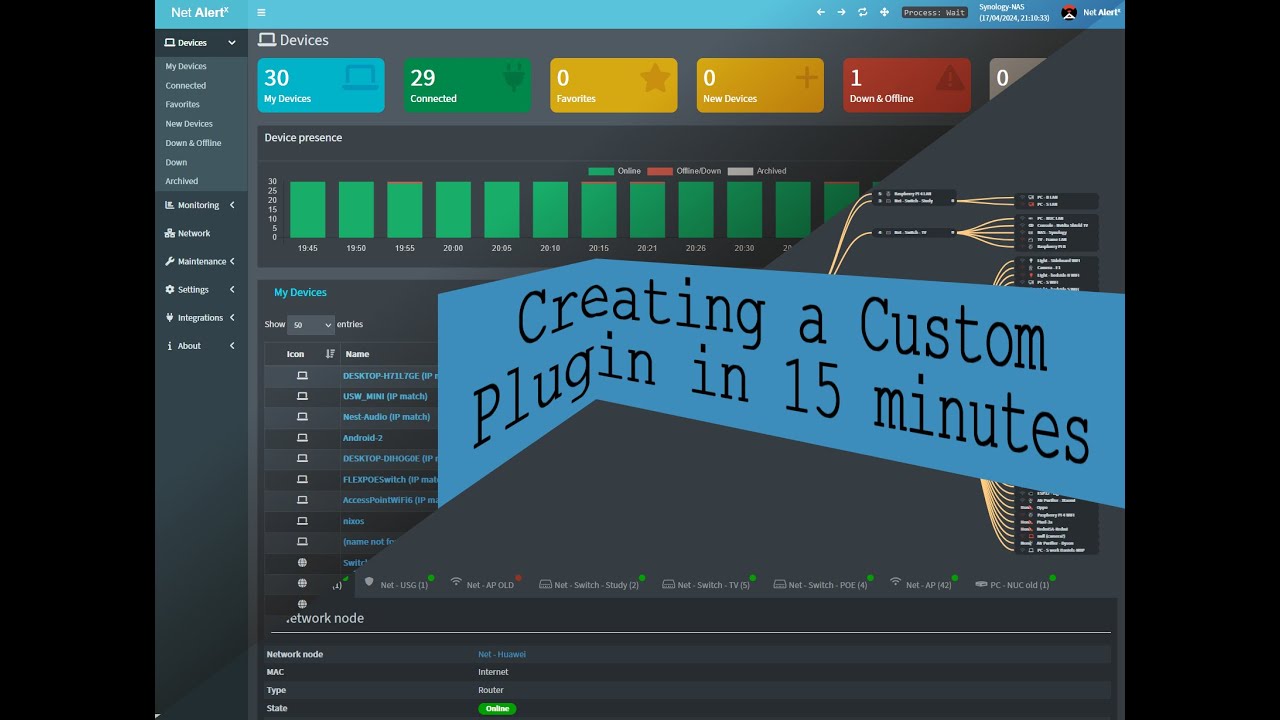1280x720 pixels.
Task: Click the Process: Wait status label
Action: pos(934,12)
